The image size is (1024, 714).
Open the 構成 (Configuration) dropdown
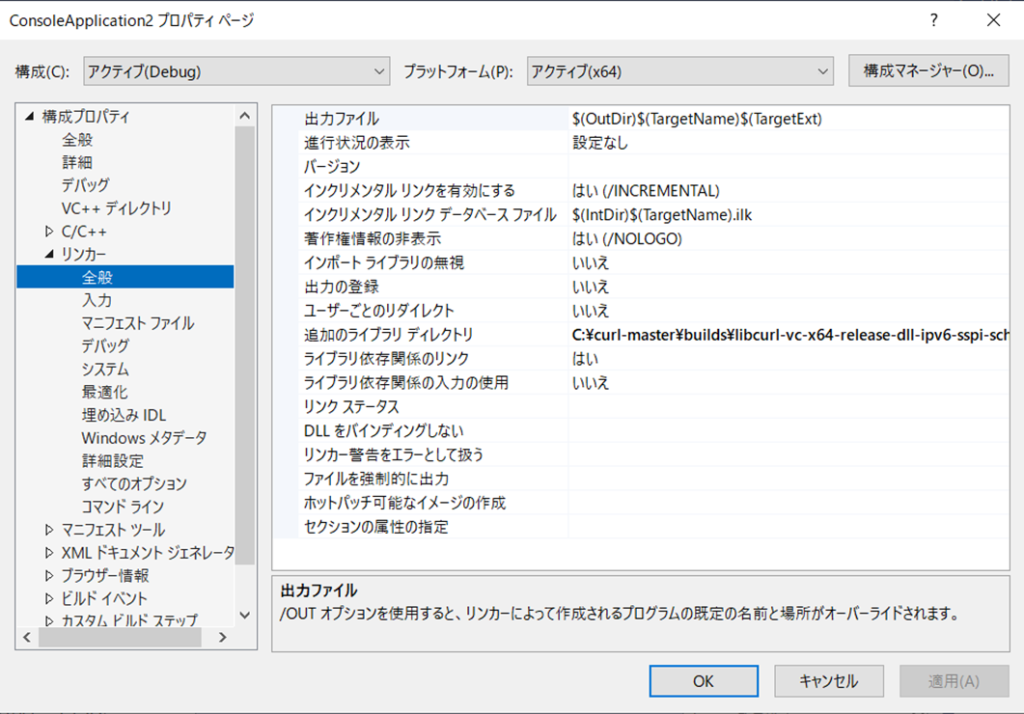236,71
